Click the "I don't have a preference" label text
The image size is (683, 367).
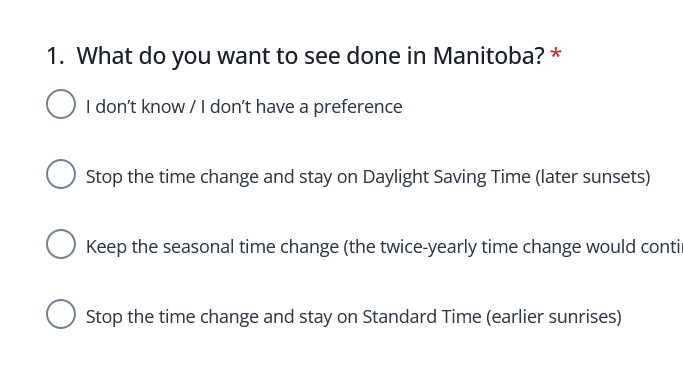coord(301,107)
